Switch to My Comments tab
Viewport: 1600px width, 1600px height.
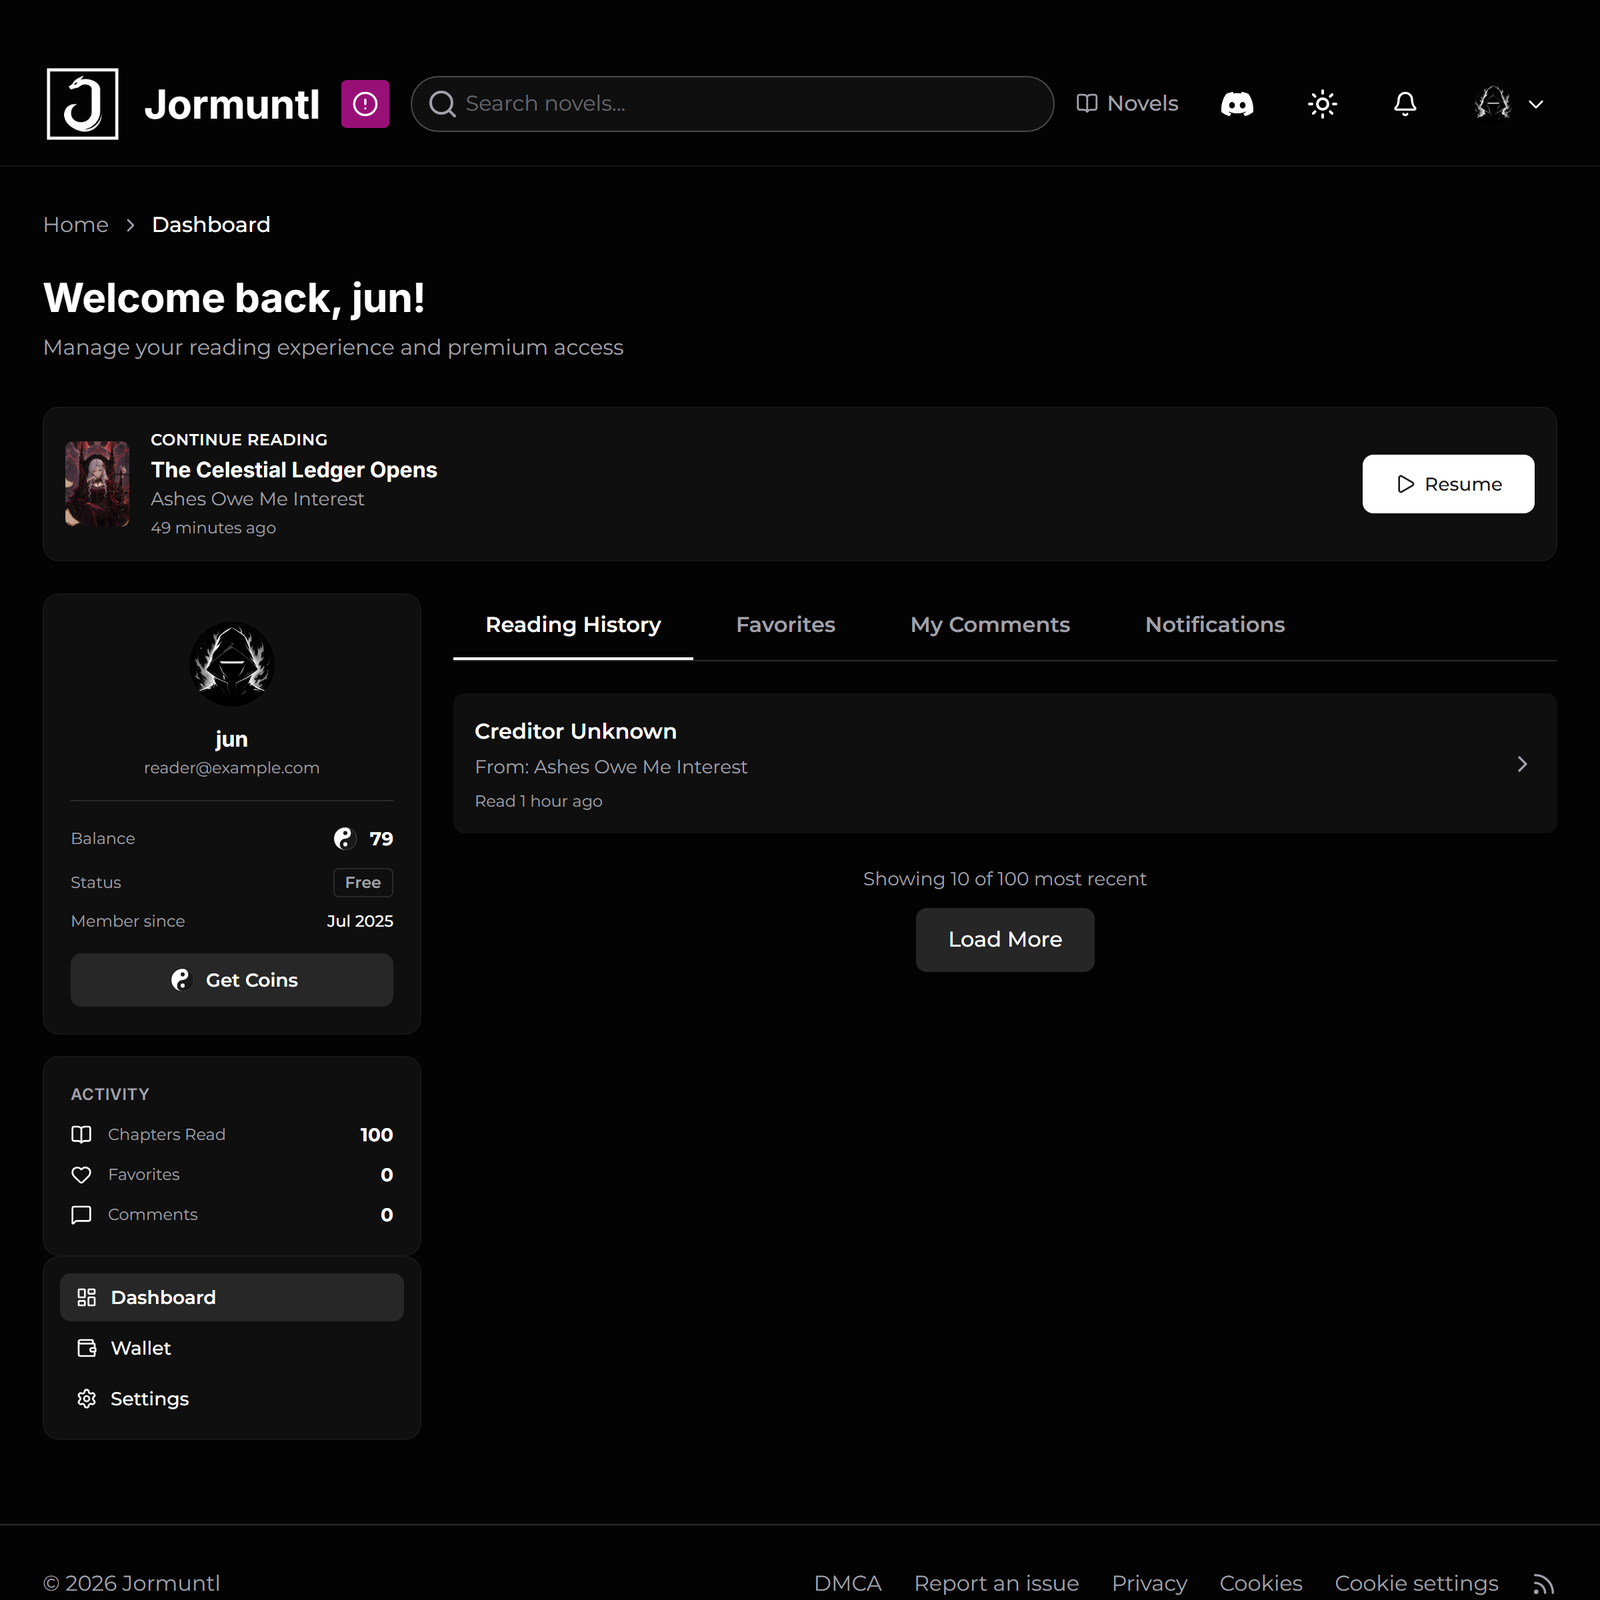click(x=990, y=625)
